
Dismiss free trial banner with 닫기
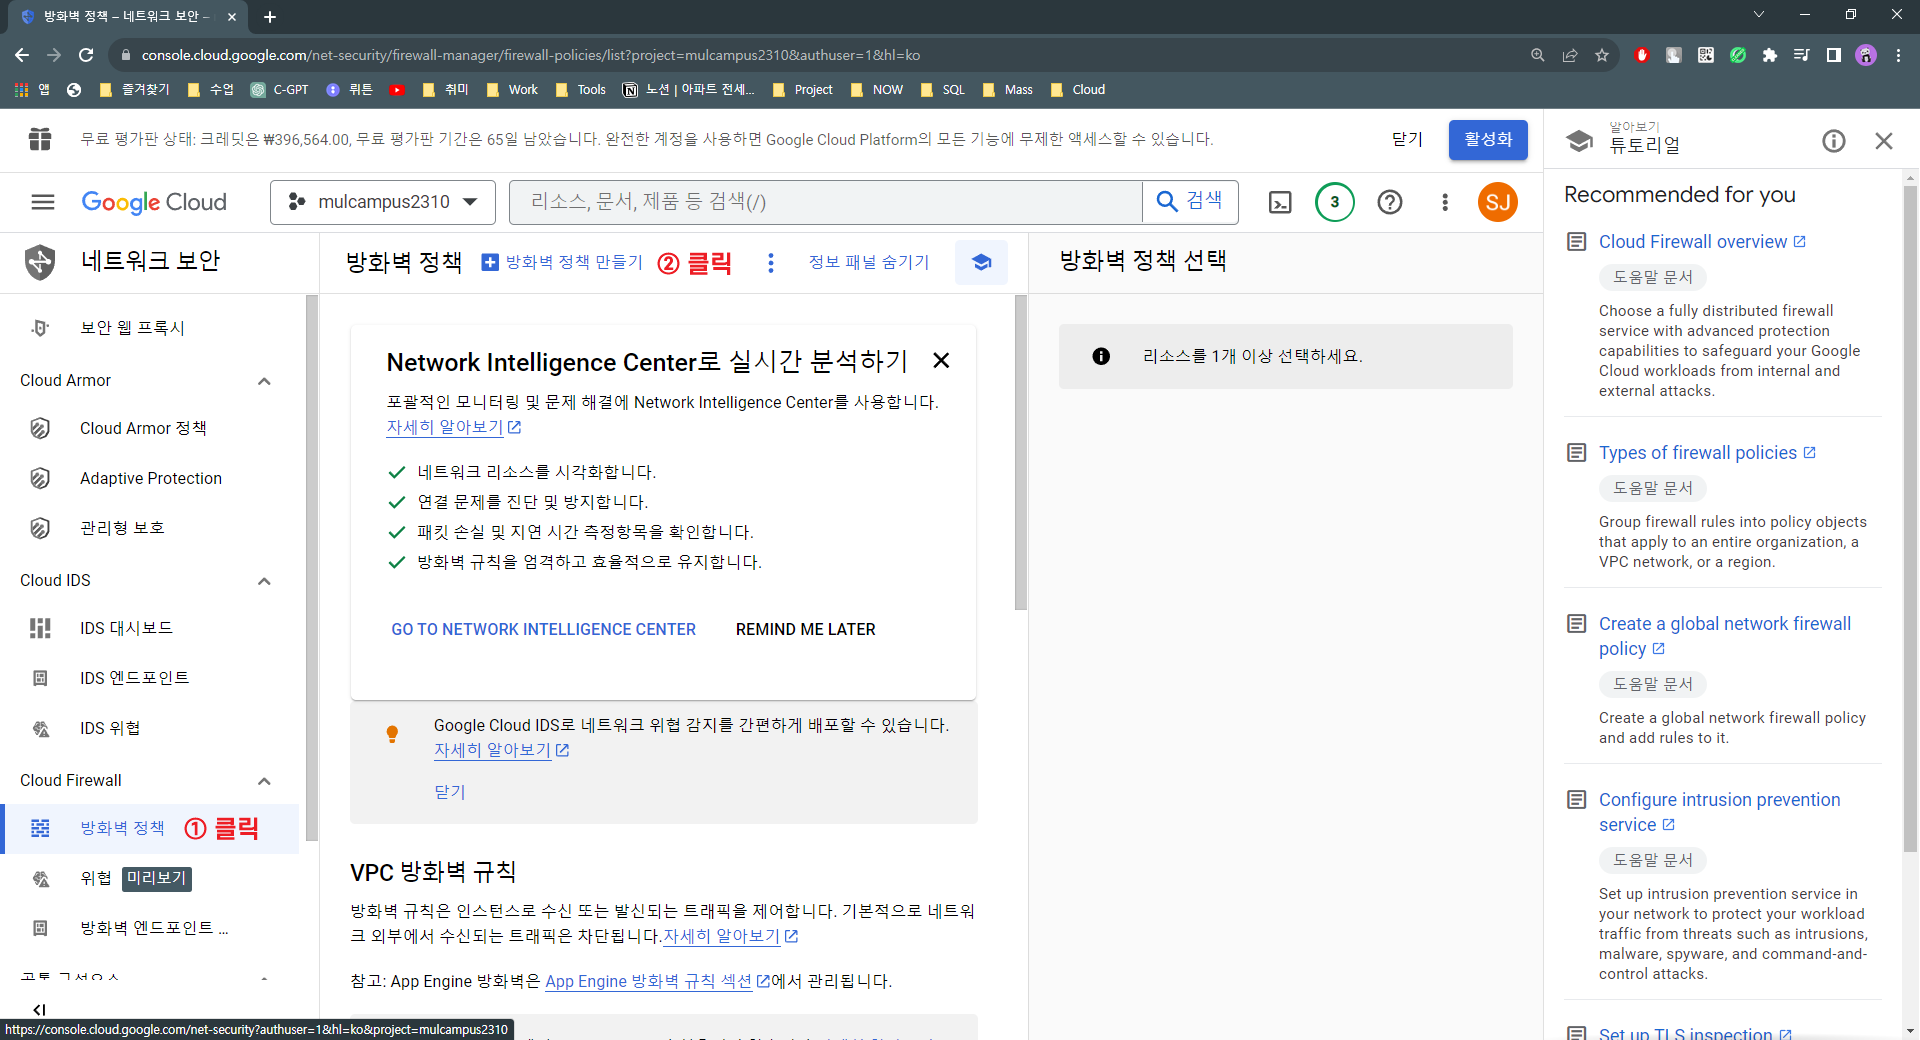click(1407, 139)
